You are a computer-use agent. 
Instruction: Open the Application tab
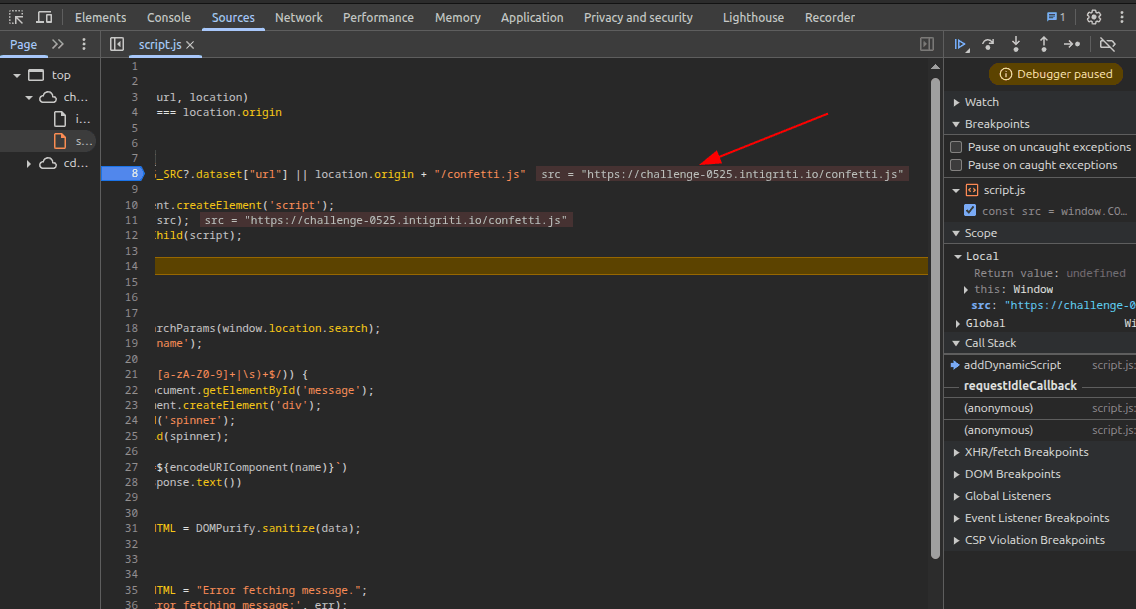(532, 17)
